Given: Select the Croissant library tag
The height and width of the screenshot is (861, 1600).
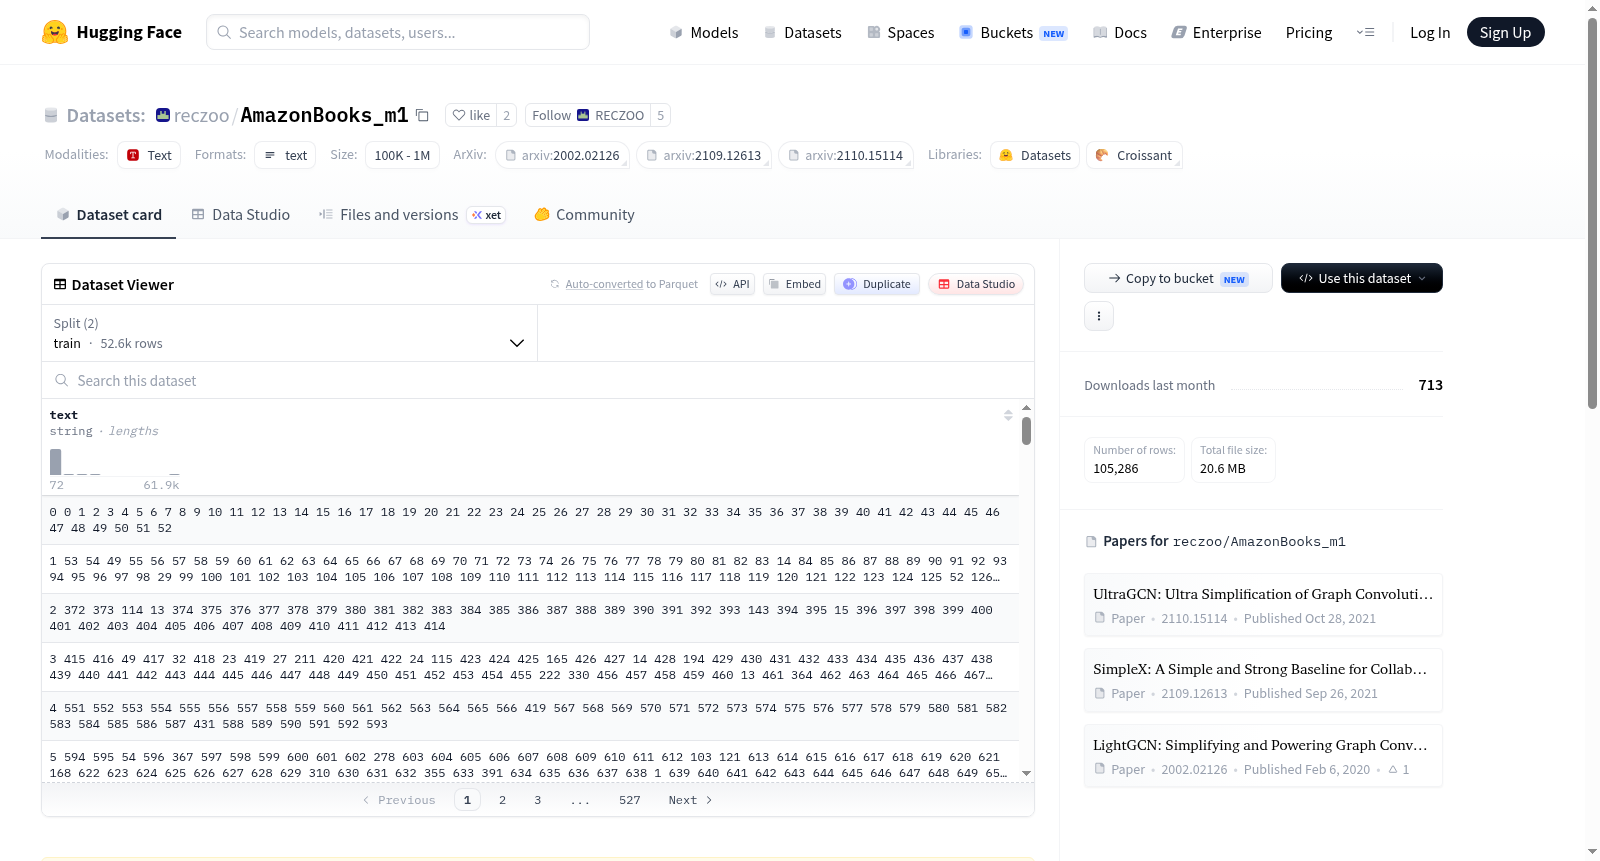Looking at the screenshot, I should (x=1134, y=155).
